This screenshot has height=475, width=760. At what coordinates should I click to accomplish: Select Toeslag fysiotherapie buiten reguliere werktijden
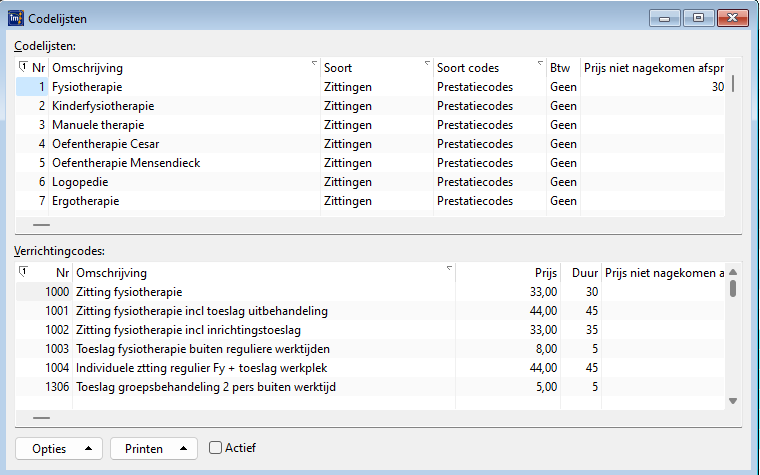[370, 349]
